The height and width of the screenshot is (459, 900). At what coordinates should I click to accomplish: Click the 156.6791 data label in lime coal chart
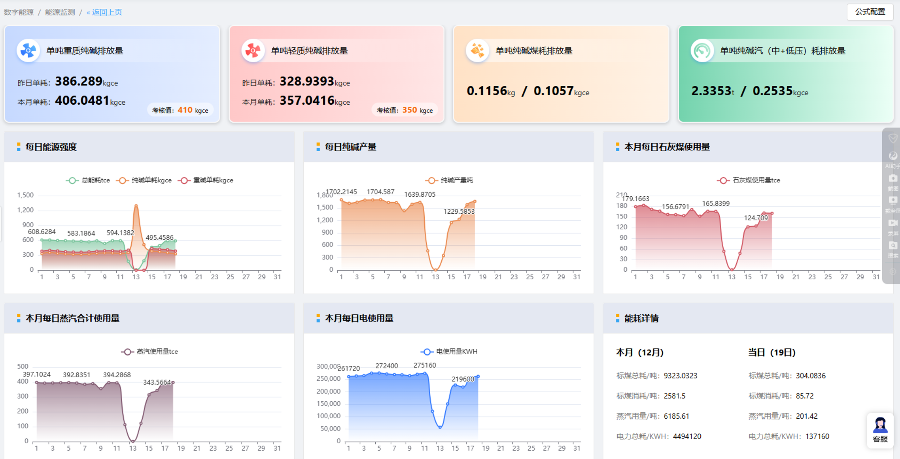pos(676,207)
